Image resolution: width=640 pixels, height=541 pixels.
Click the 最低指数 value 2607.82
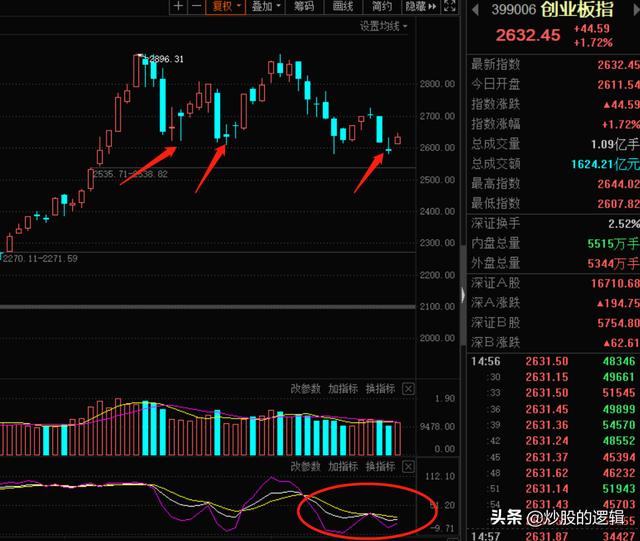pyautogui.click(x=618, y=204)
